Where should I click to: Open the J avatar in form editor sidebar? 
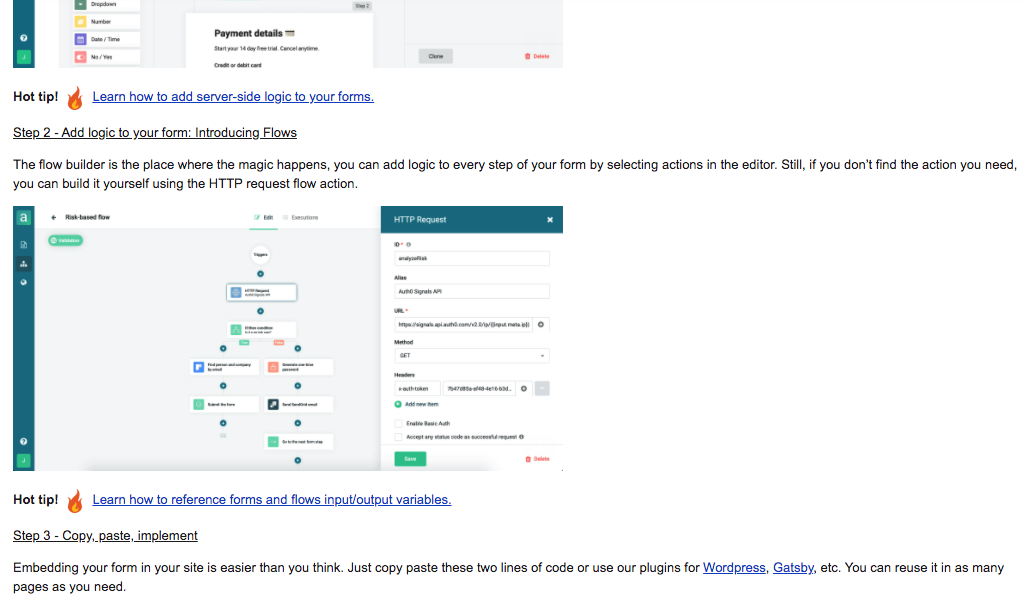click(24, 58)
